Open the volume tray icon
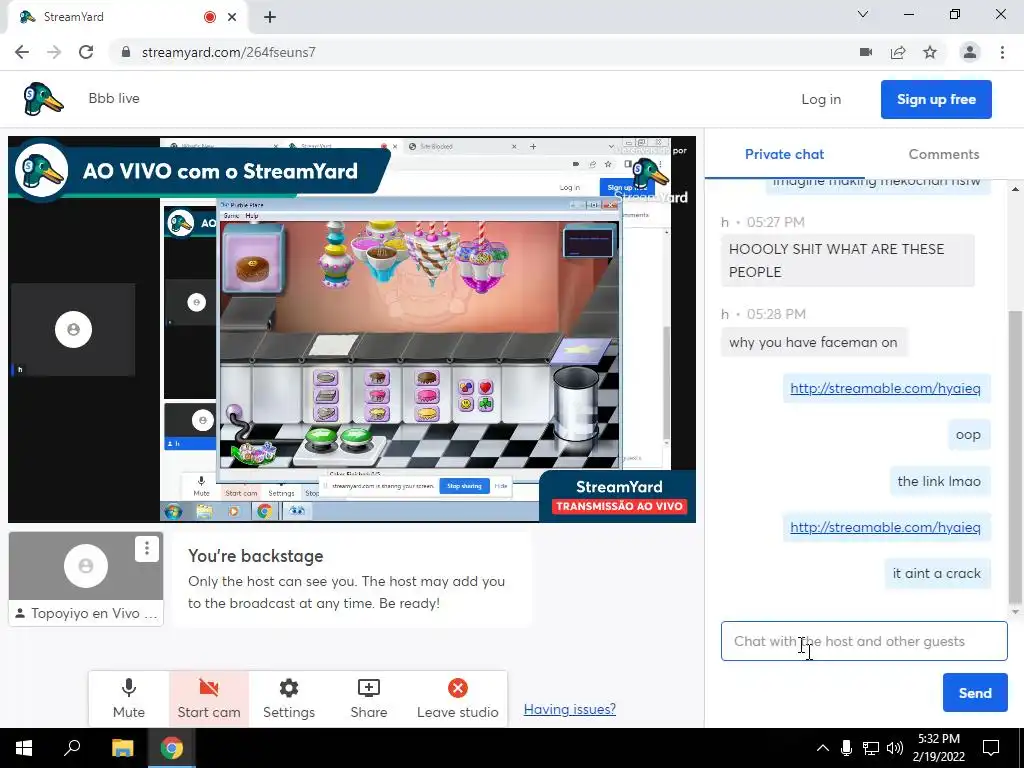The height and width of the screenshot is (768, 1024). coord(895,748)
